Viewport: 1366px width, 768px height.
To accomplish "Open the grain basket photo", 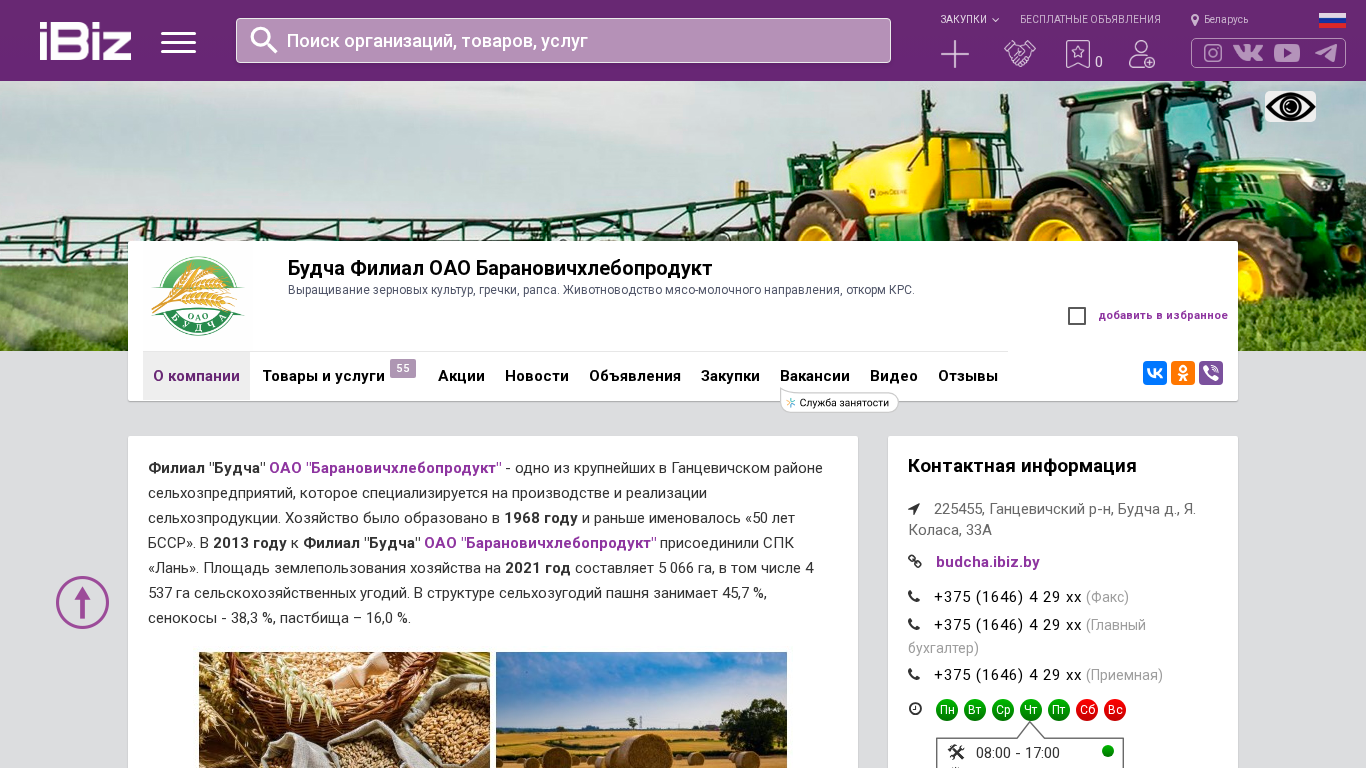I will point(344,710).
